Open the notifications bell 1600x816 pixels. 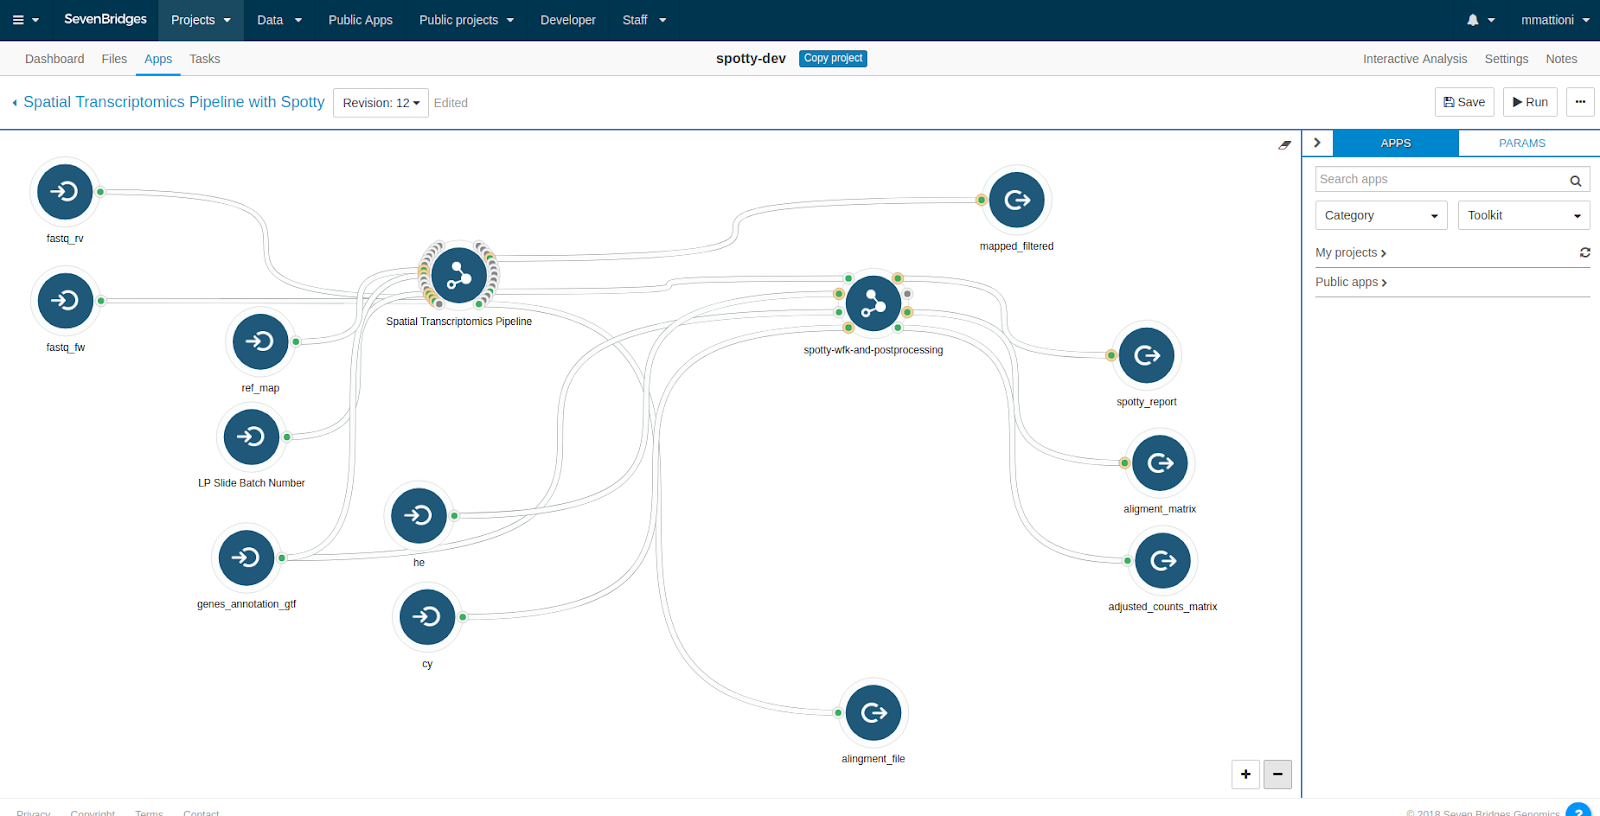click(x=1473, y=20)
